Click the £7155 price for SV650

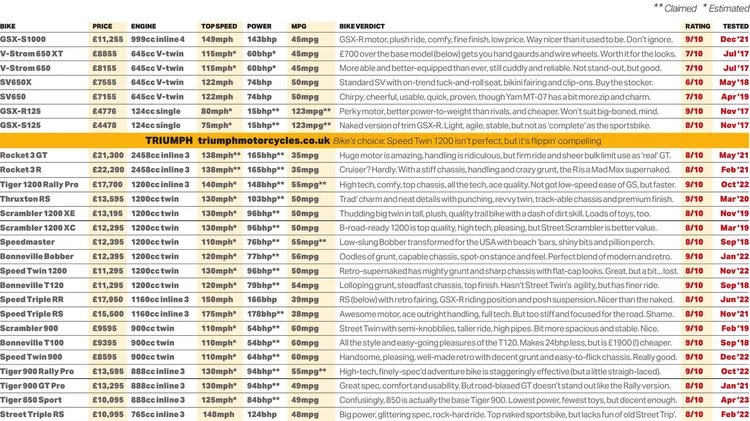point(104,97)
